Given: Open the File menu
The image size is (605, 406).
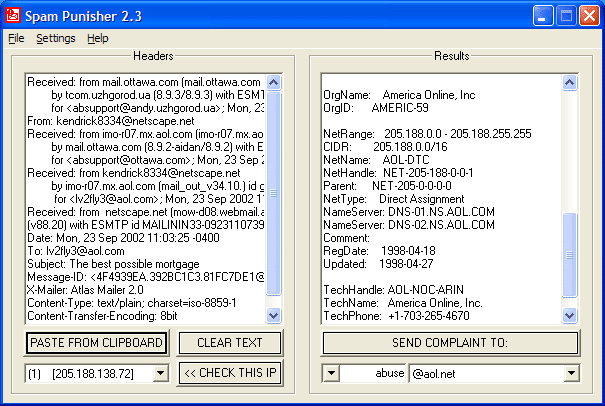Looking at the screenshot, I should point(16,38).
